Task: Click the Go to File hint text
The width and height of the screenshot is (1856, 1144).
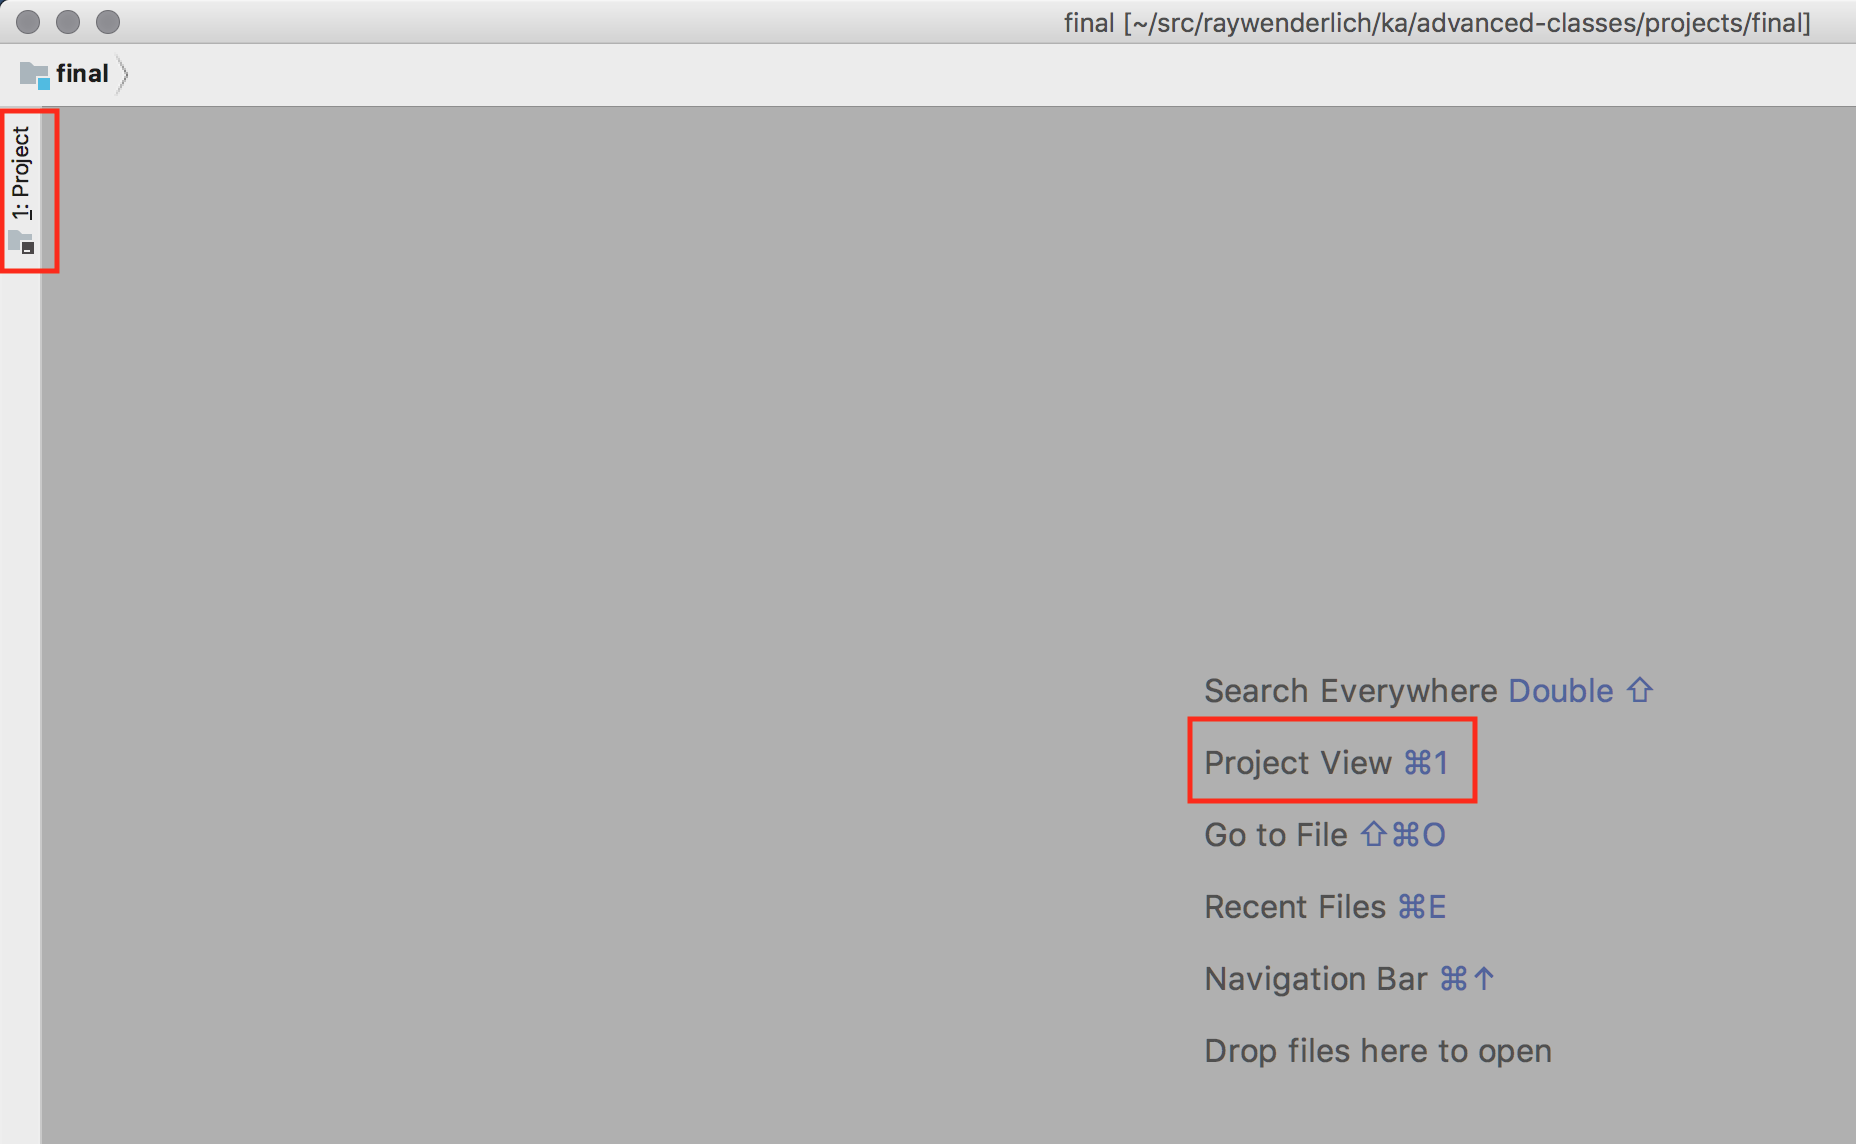Action: coord(1275,835)
